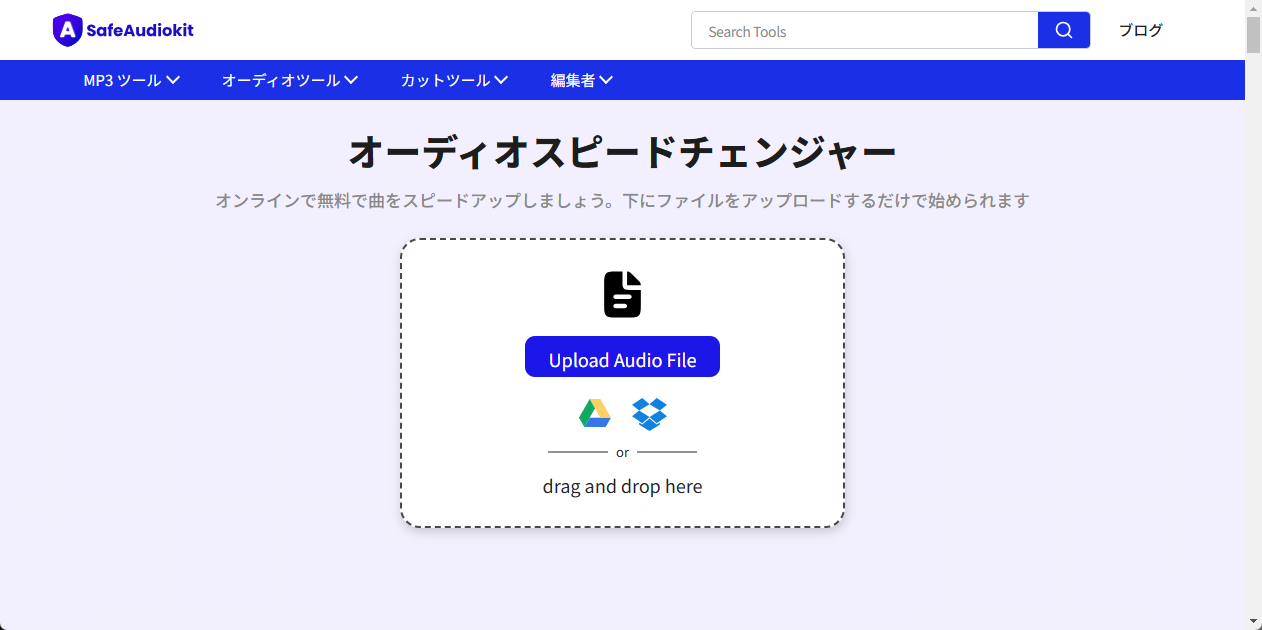Expand the MP3 ツール dropdown
This screenshot has height=630, width=1262.
pyautogui.click(x=131, y=80)
